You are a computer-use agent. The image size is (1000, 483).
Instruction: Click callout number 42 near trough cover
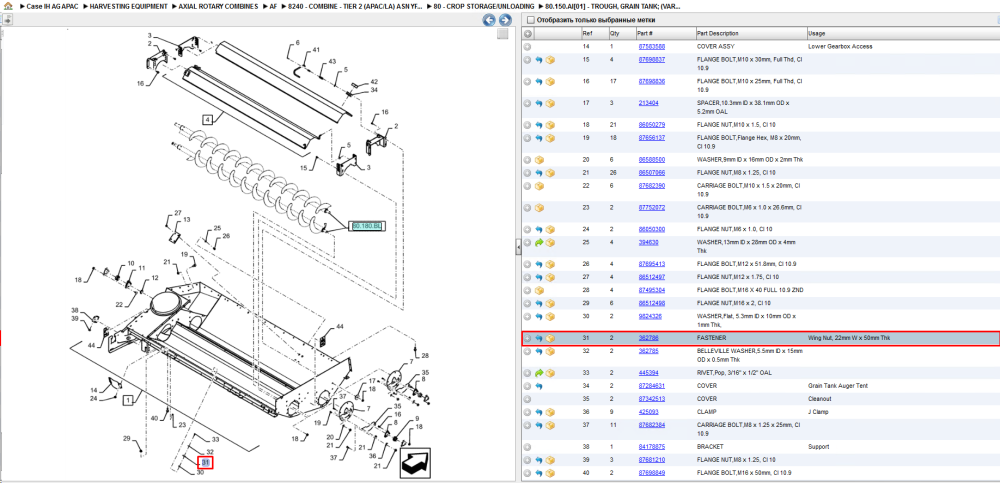[374, 82]
